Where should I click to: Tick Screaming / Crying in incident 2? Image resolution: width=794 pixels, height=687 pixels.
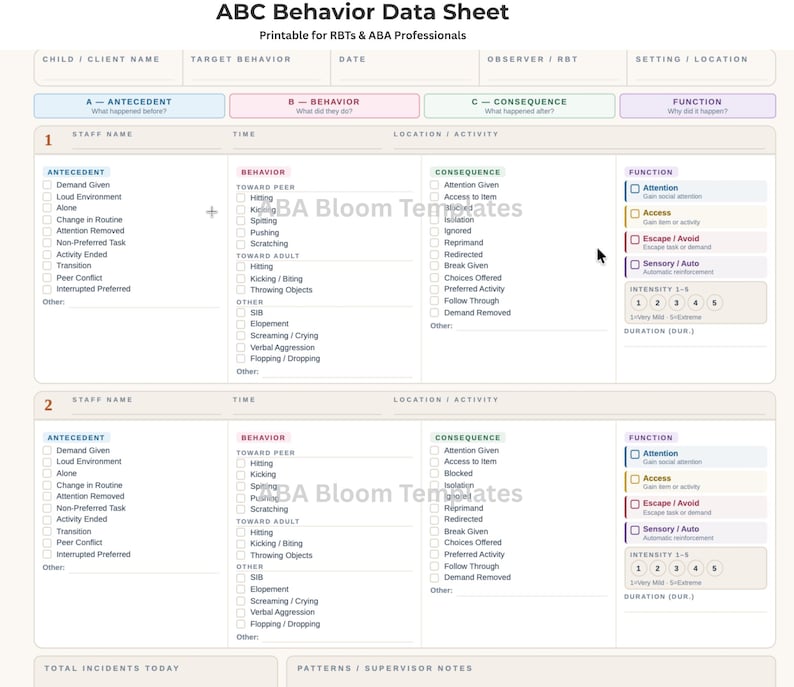(241, 601)
